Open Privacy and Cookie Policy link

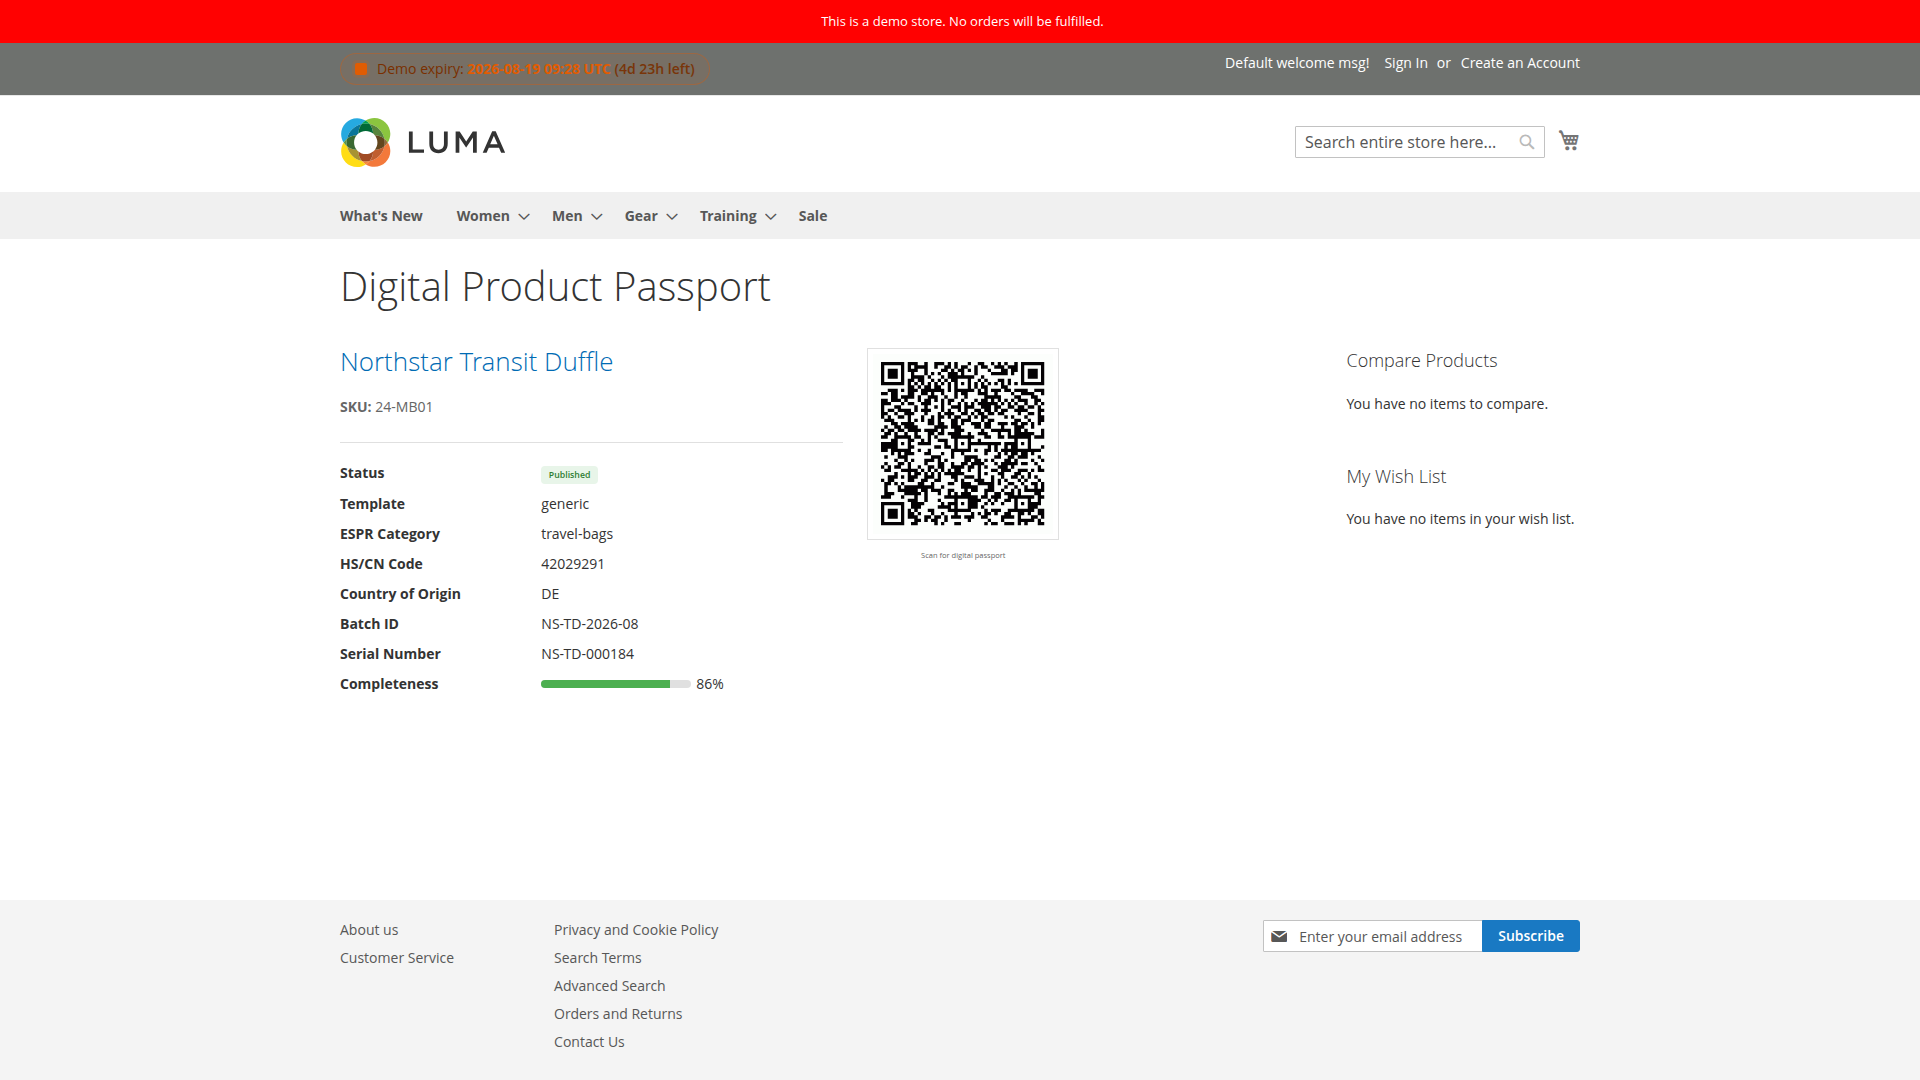636,930
